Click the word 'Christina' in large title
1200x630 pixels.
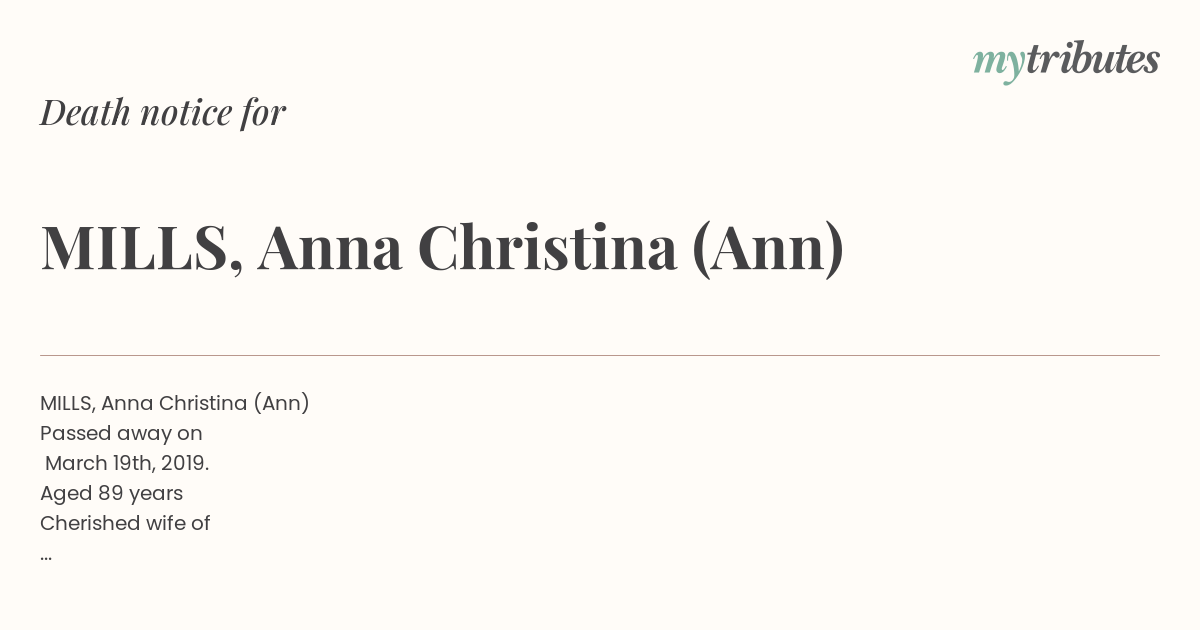point(547,248)
